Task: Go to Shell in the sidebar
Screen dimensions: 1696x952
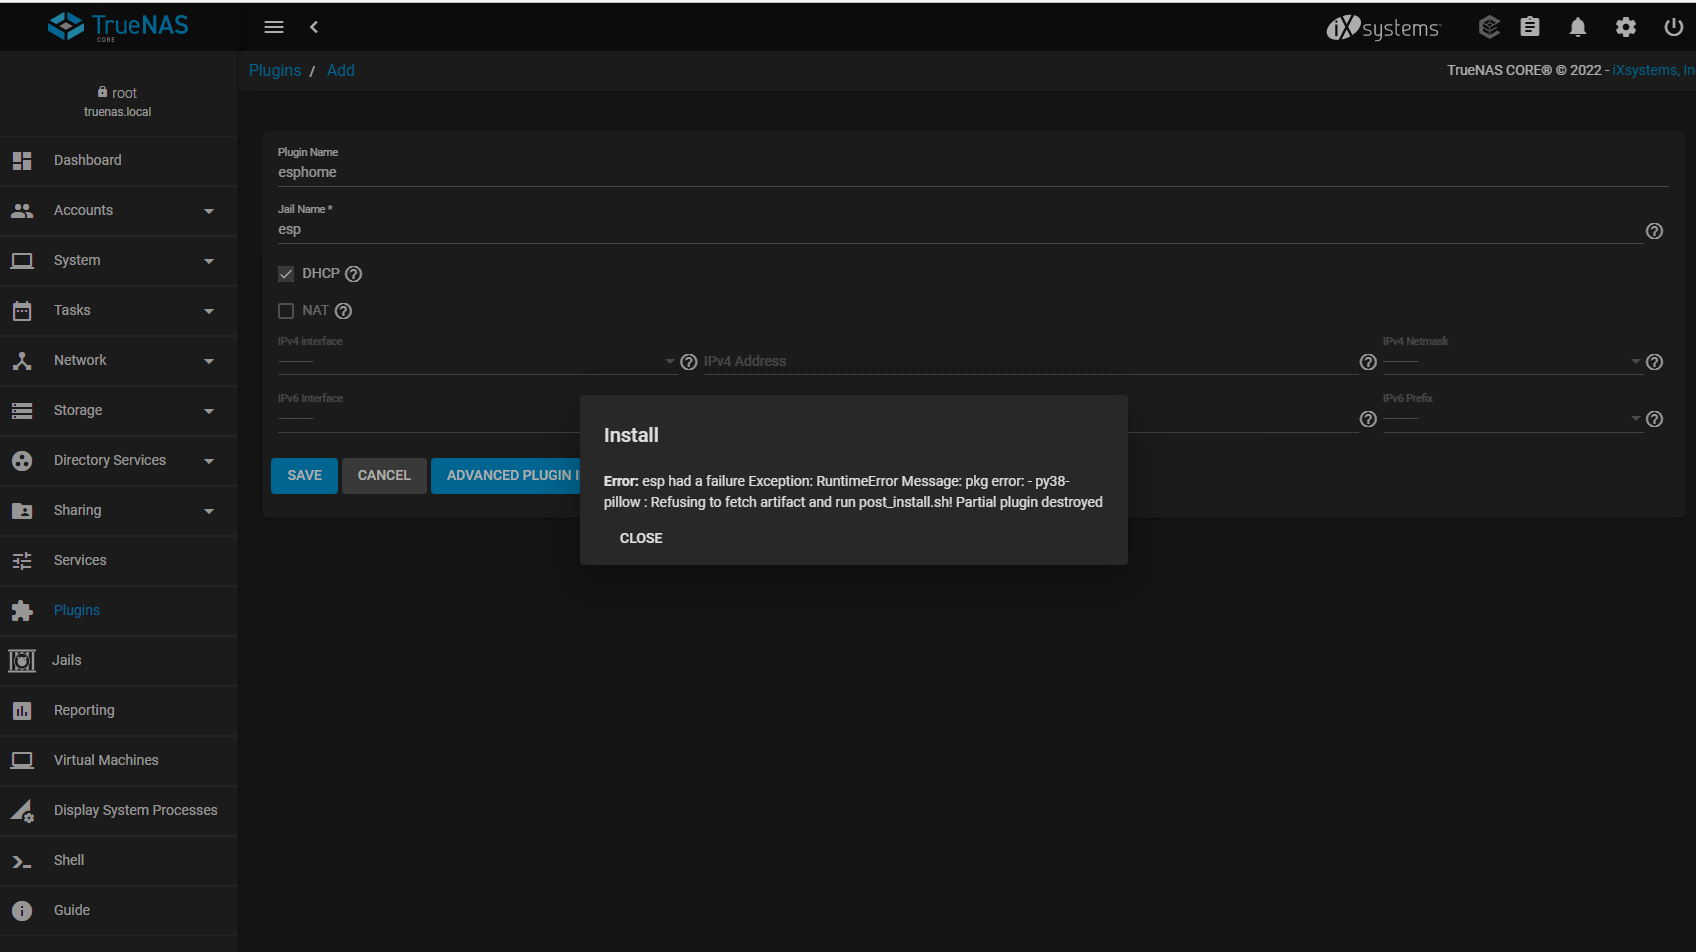Action: [x=69, y=861]
